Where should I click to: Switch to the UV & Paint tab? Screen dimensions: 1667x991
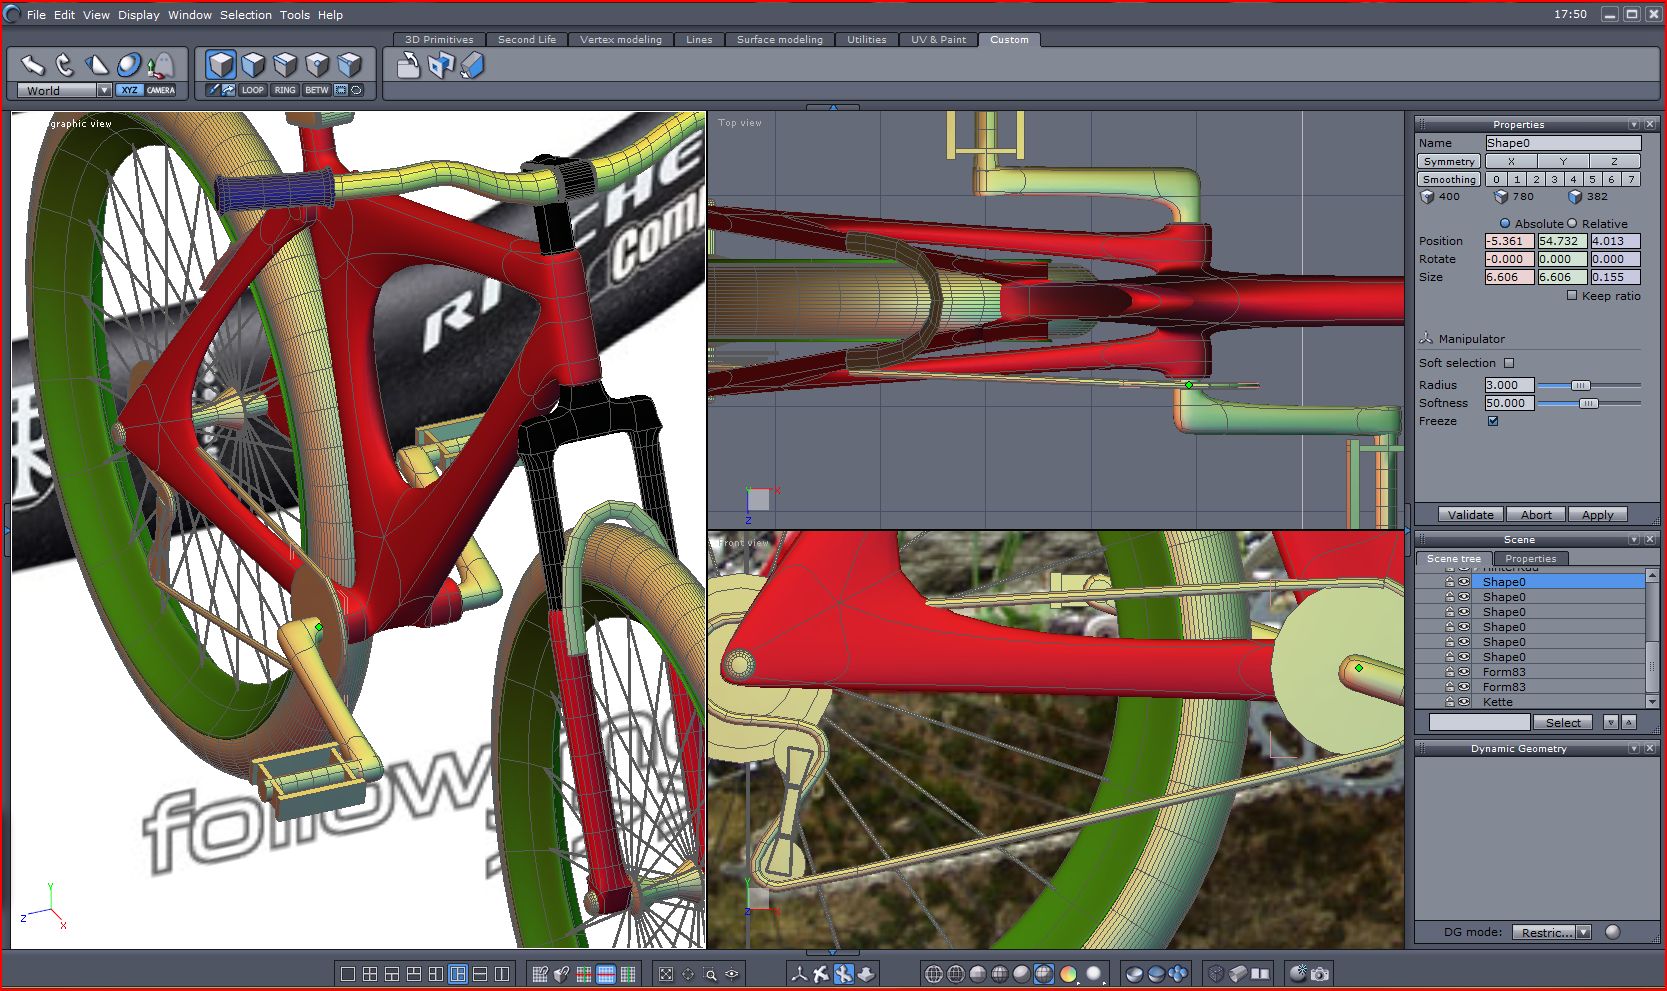[x=938, y=40]
